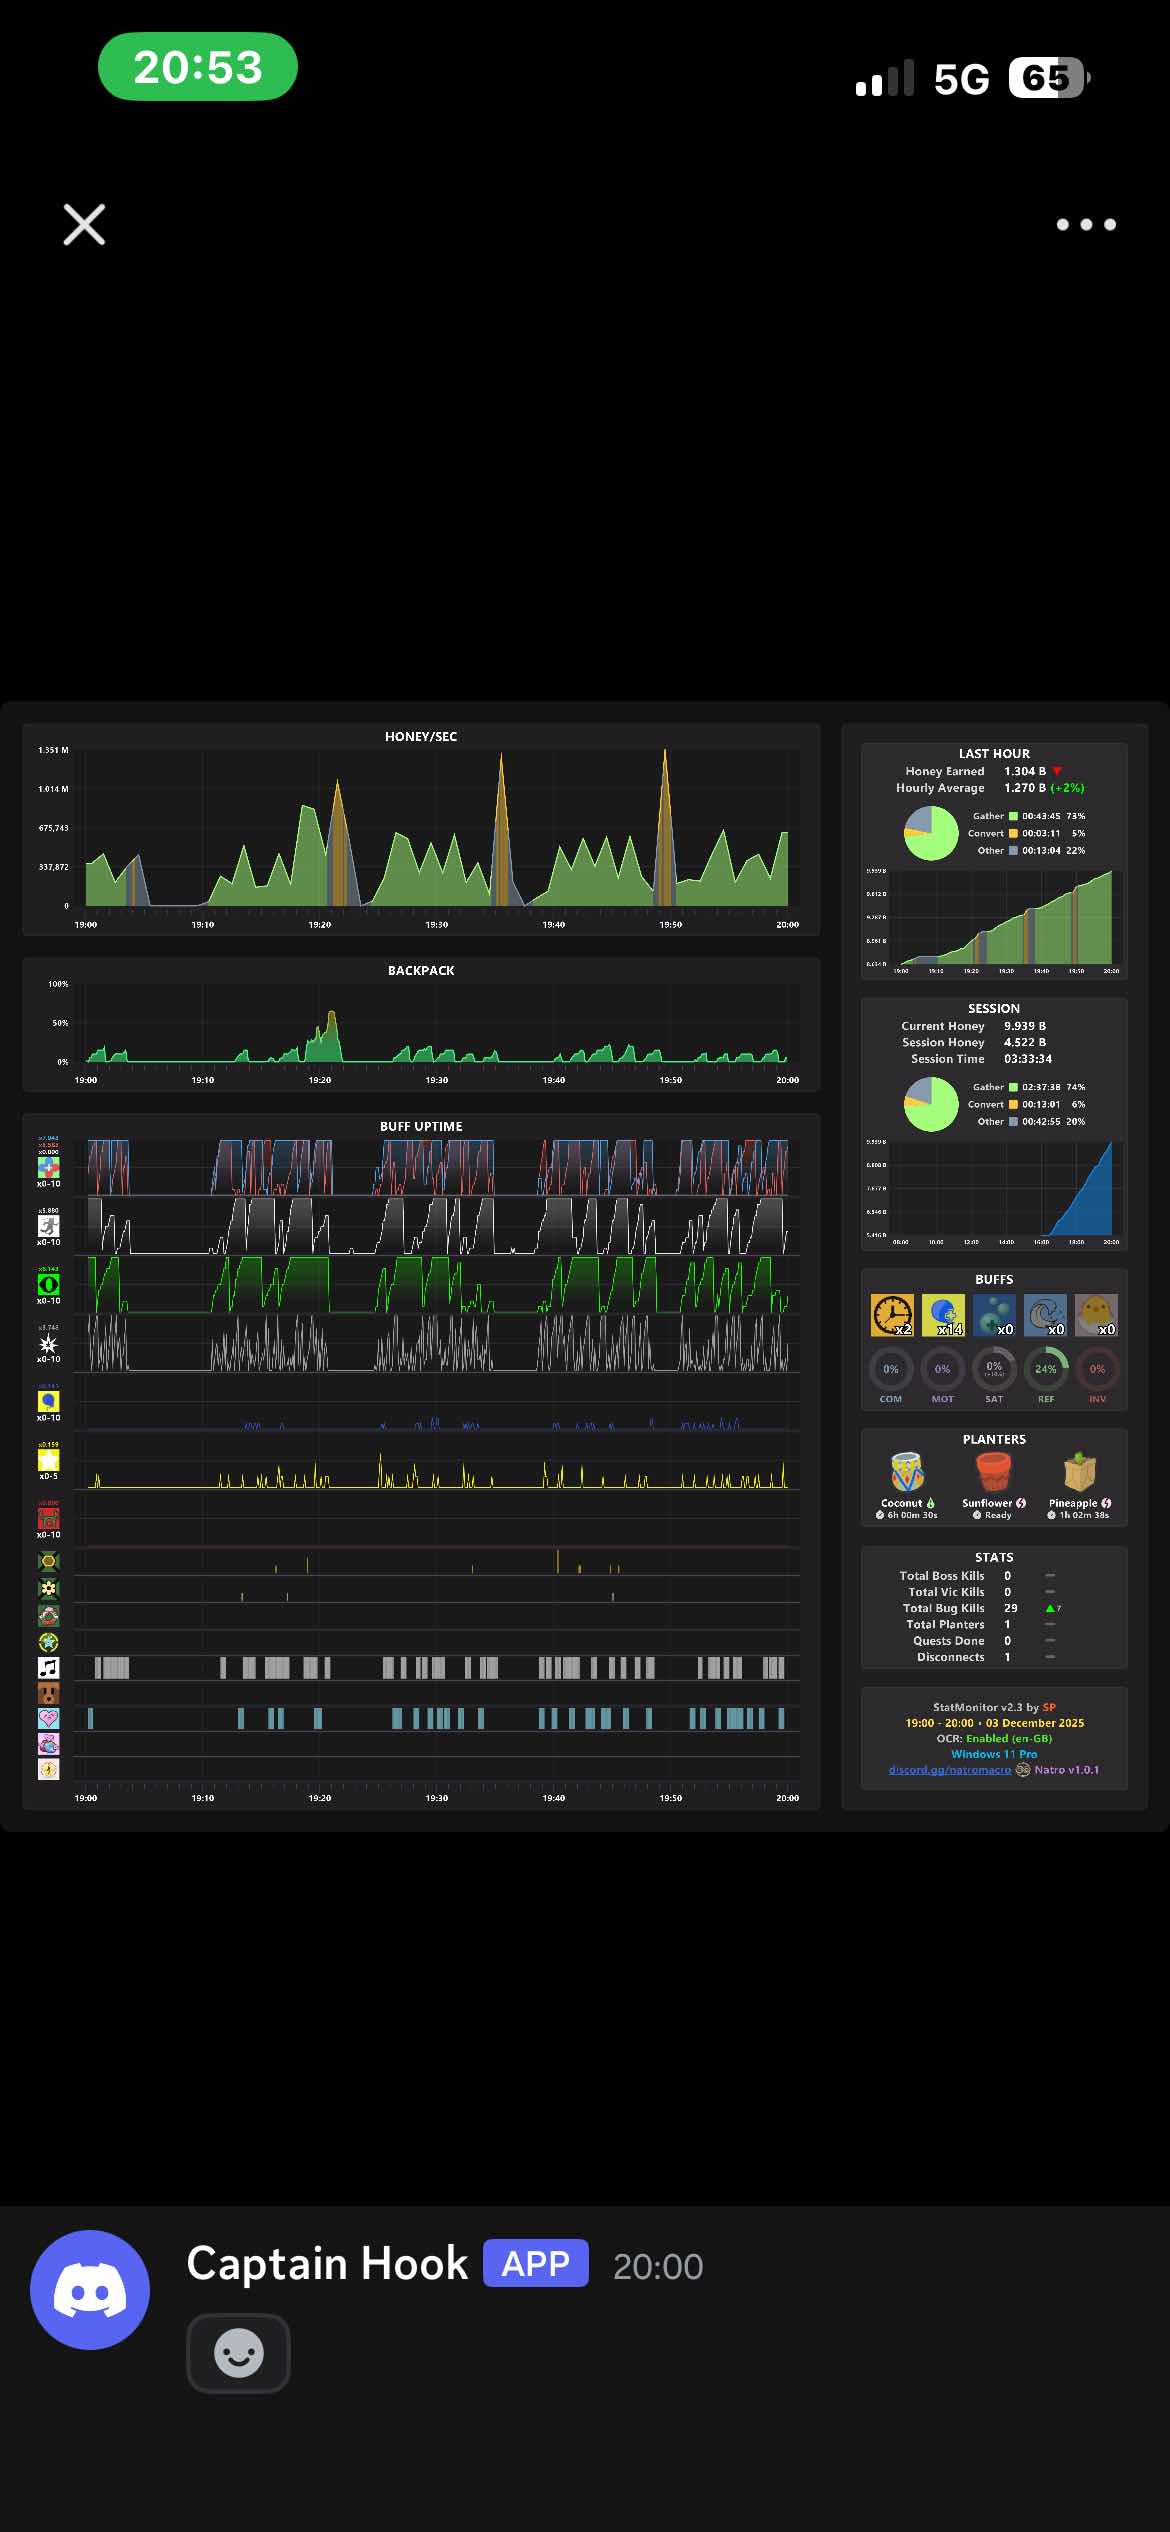Open the three-dot options menu
Image resolution: width=1170 pixels, height=2532 pixels.
point(1086,224)
